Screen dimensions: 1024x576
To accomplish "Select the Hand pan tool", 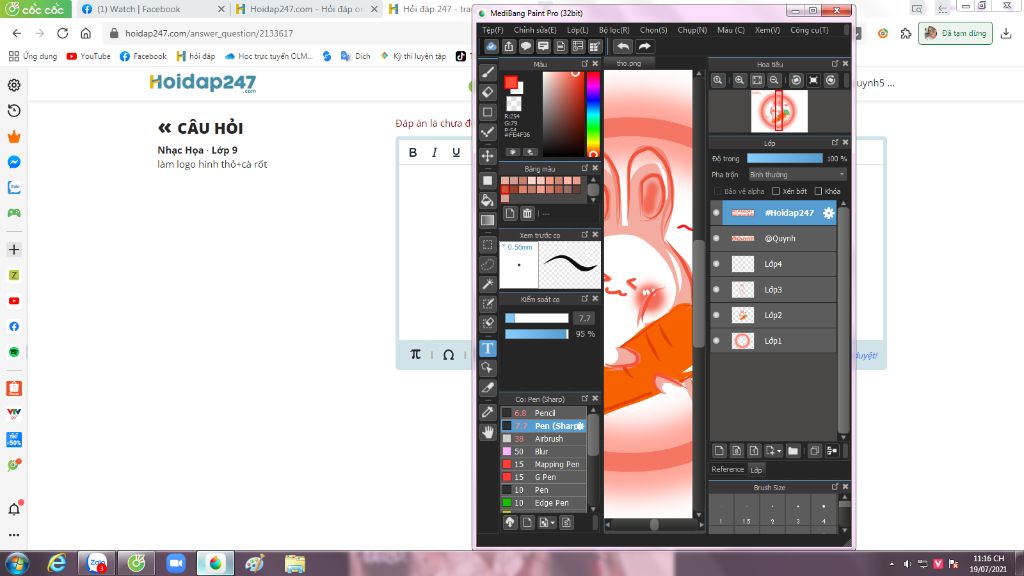I will click(487, 432).
